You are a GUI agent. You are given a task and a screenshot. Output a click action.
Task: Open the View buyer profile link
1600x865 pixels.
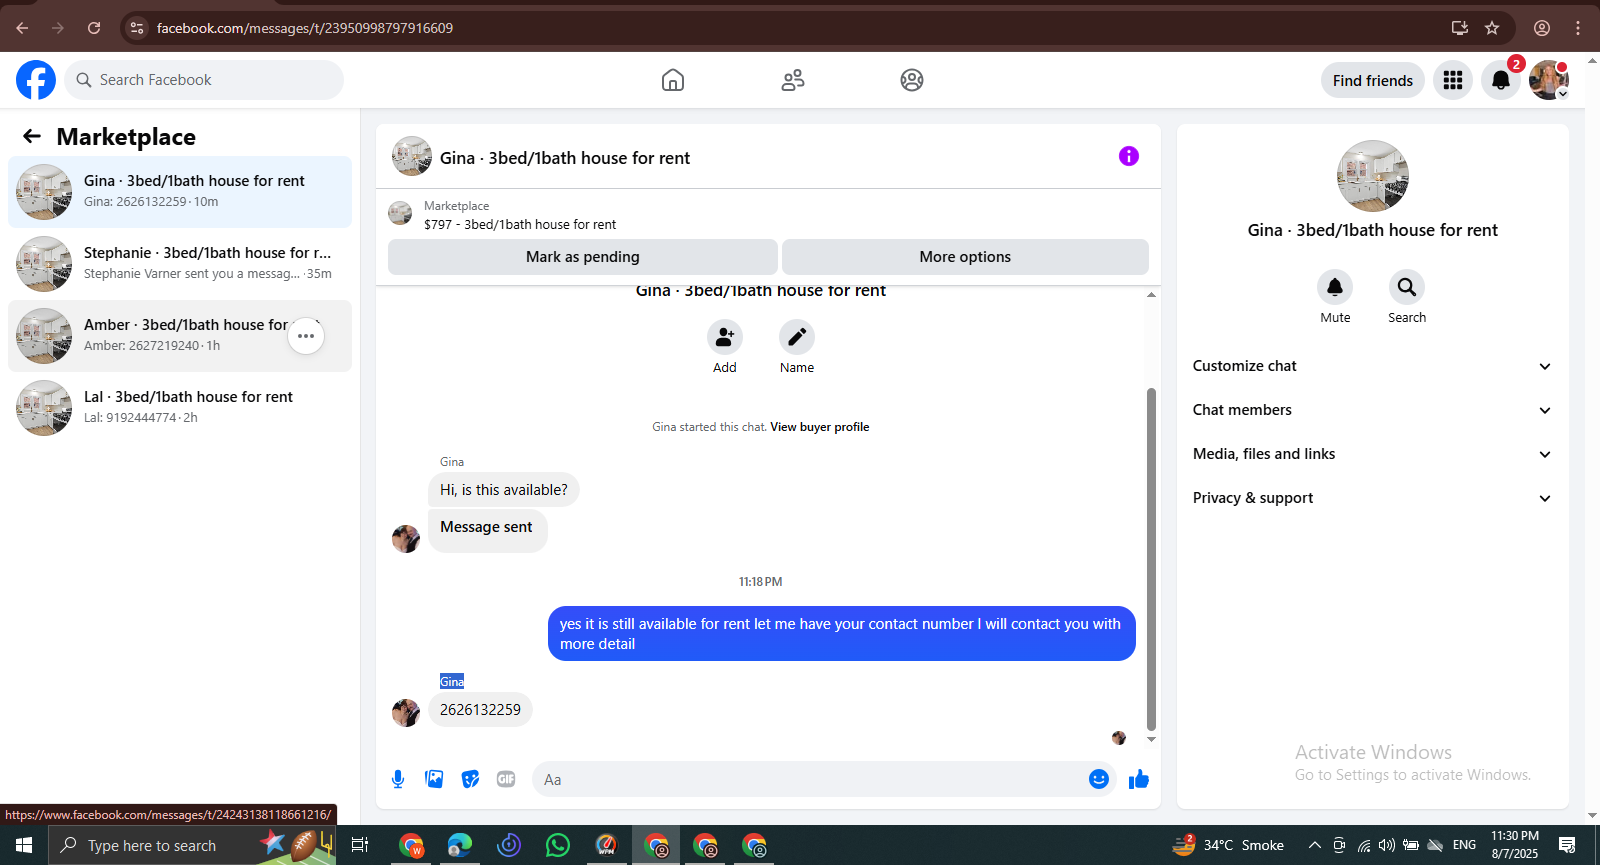[820, 427]
